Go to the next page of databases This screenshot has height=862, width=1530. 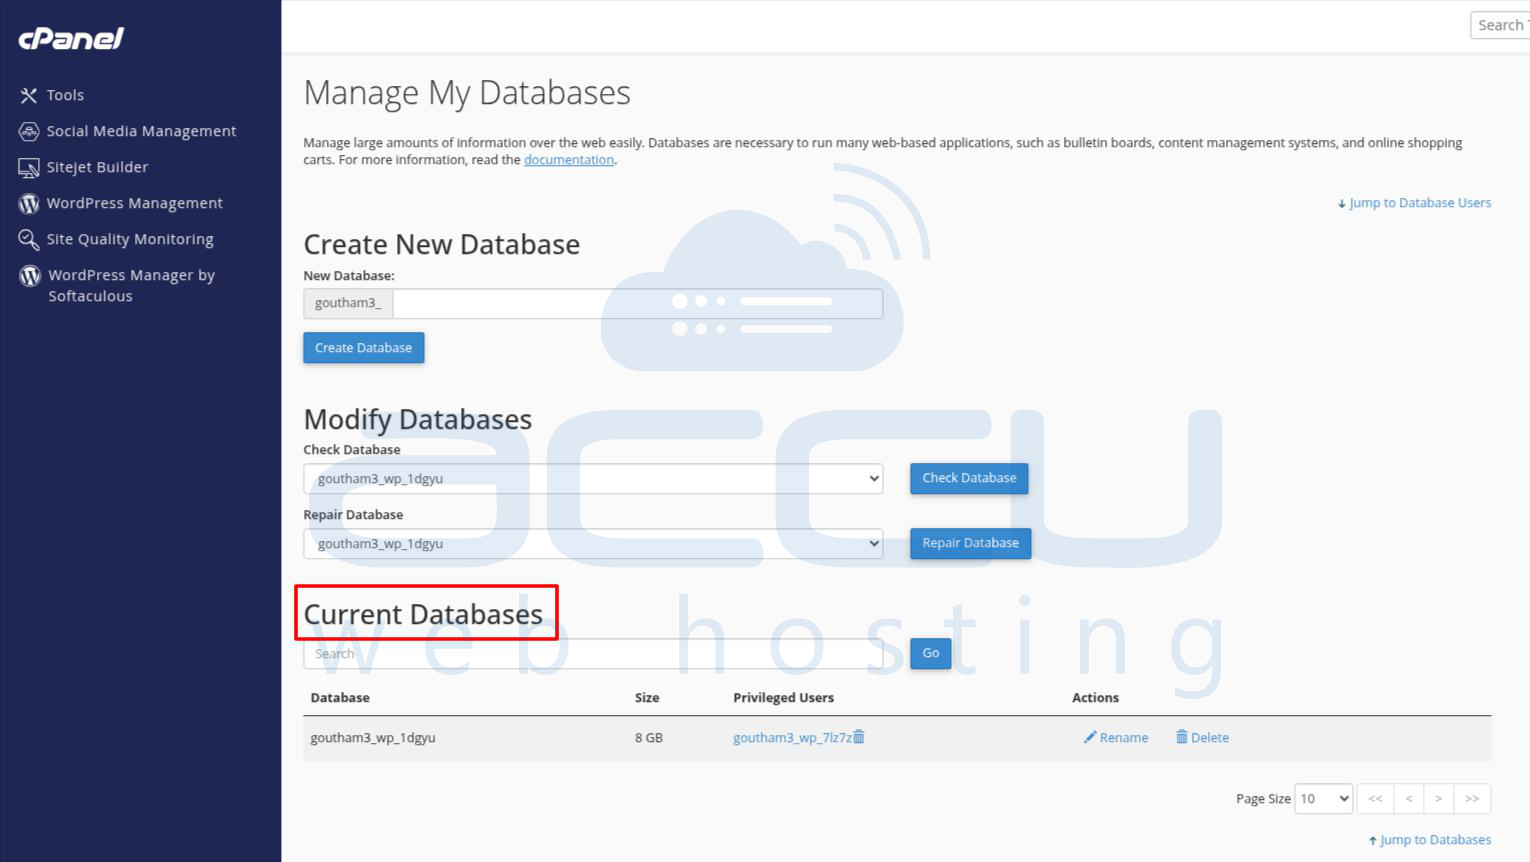point(1438,799)
